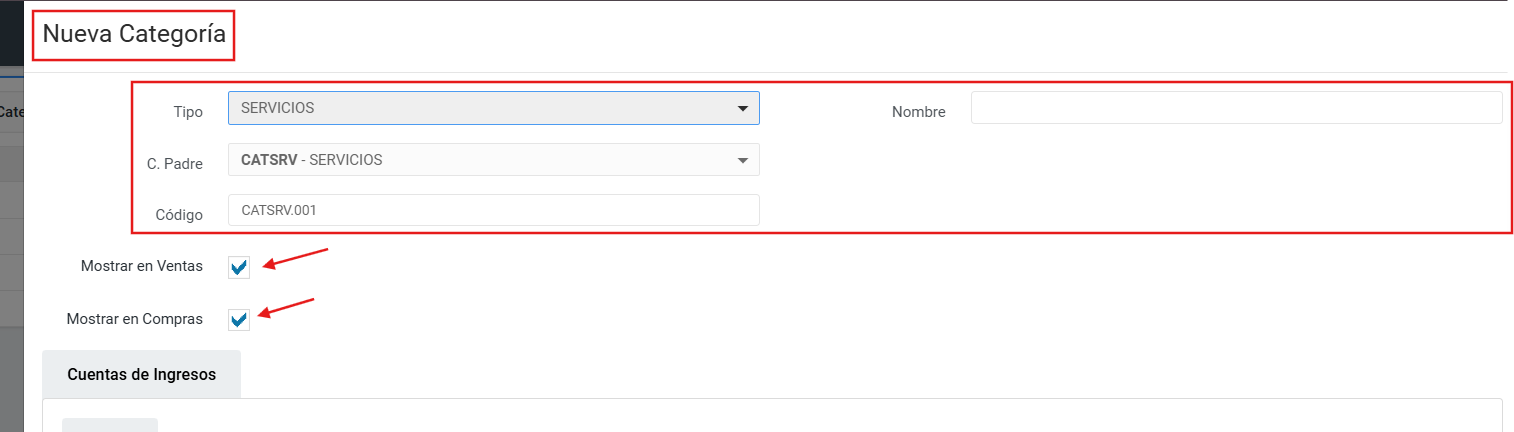Click the Tipo dropdown caret arrow
The width and height of the screenshot is (1514, 432).
tap(742, 109)
